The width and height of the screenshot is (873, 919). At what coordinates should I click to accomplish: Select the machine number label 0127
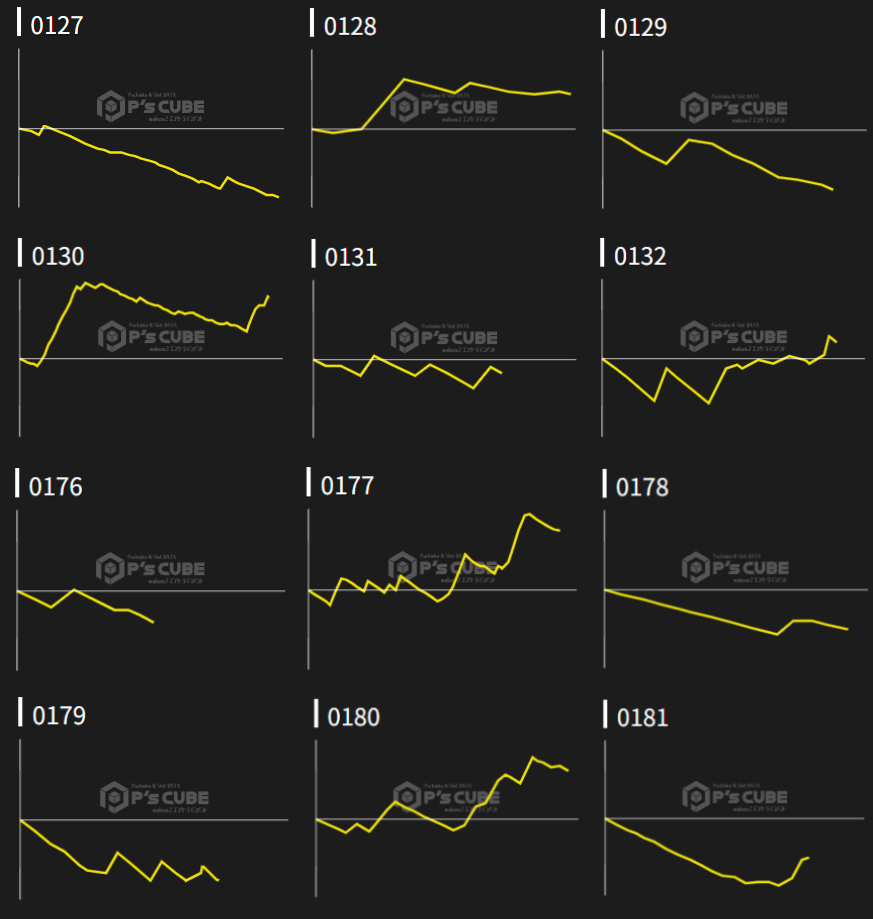(x=57, y=26)
